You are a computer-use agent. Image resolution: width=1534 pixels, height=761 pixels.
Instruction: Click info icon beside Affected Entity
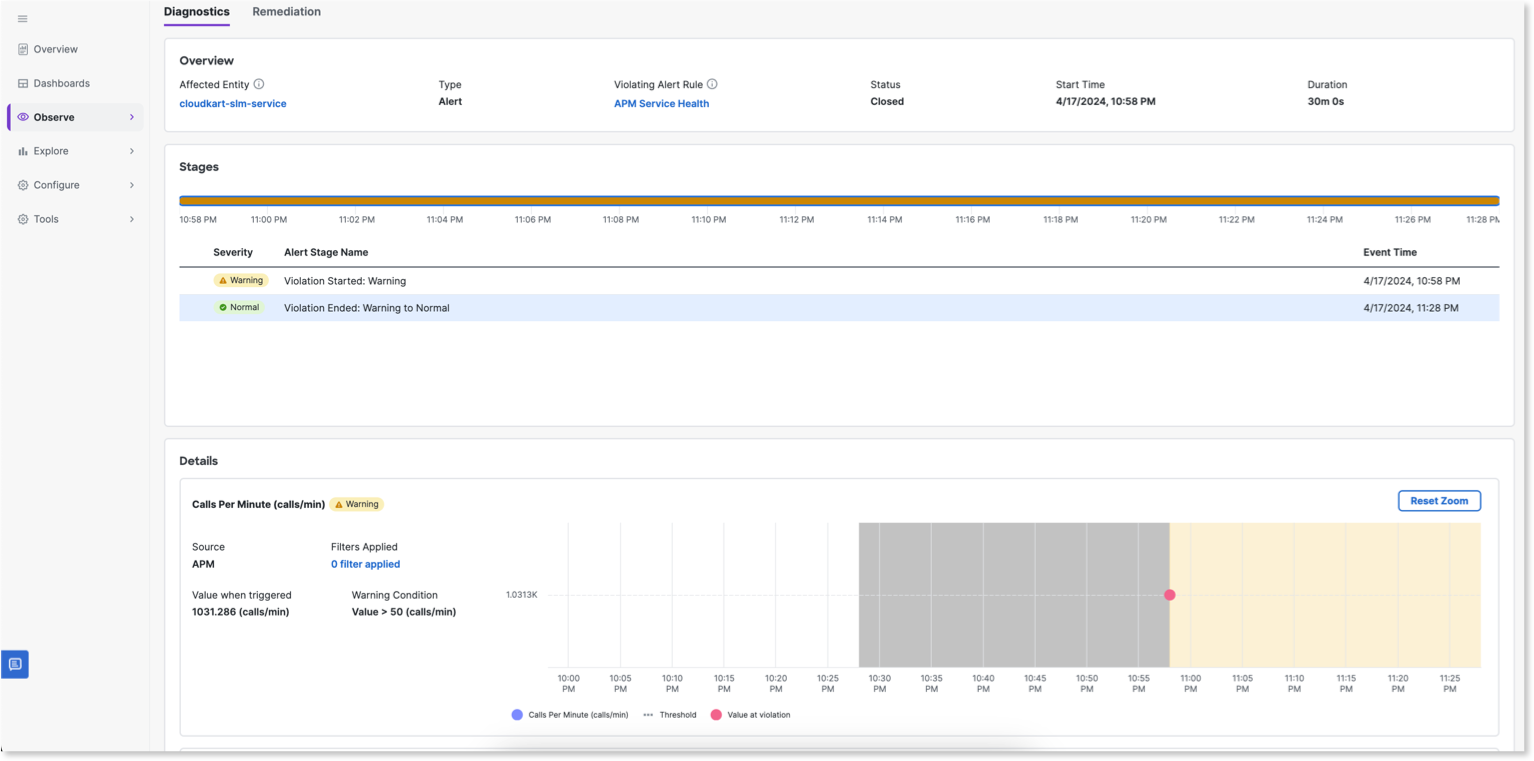point(259,84)
